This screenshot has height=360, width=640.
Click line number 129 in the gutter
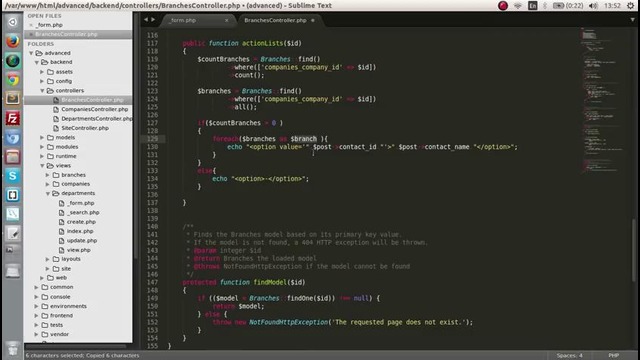click(x=152, y=139)
